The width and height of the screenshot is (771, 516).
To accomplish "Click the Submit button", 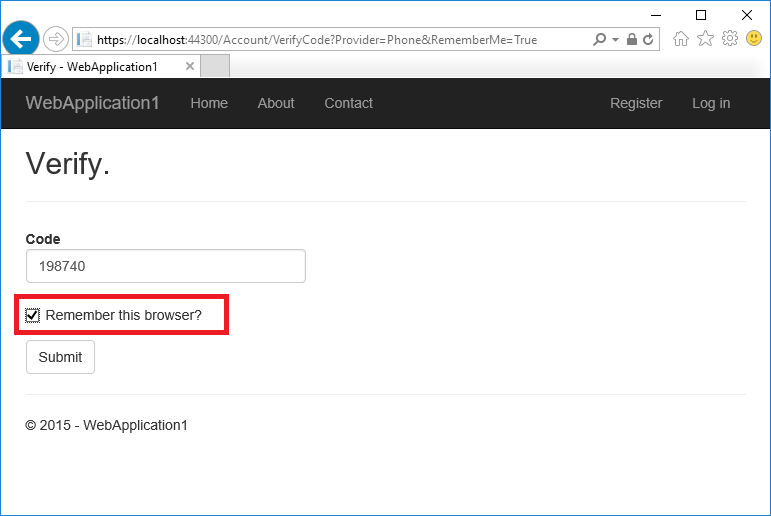I will tap(60, 357).
